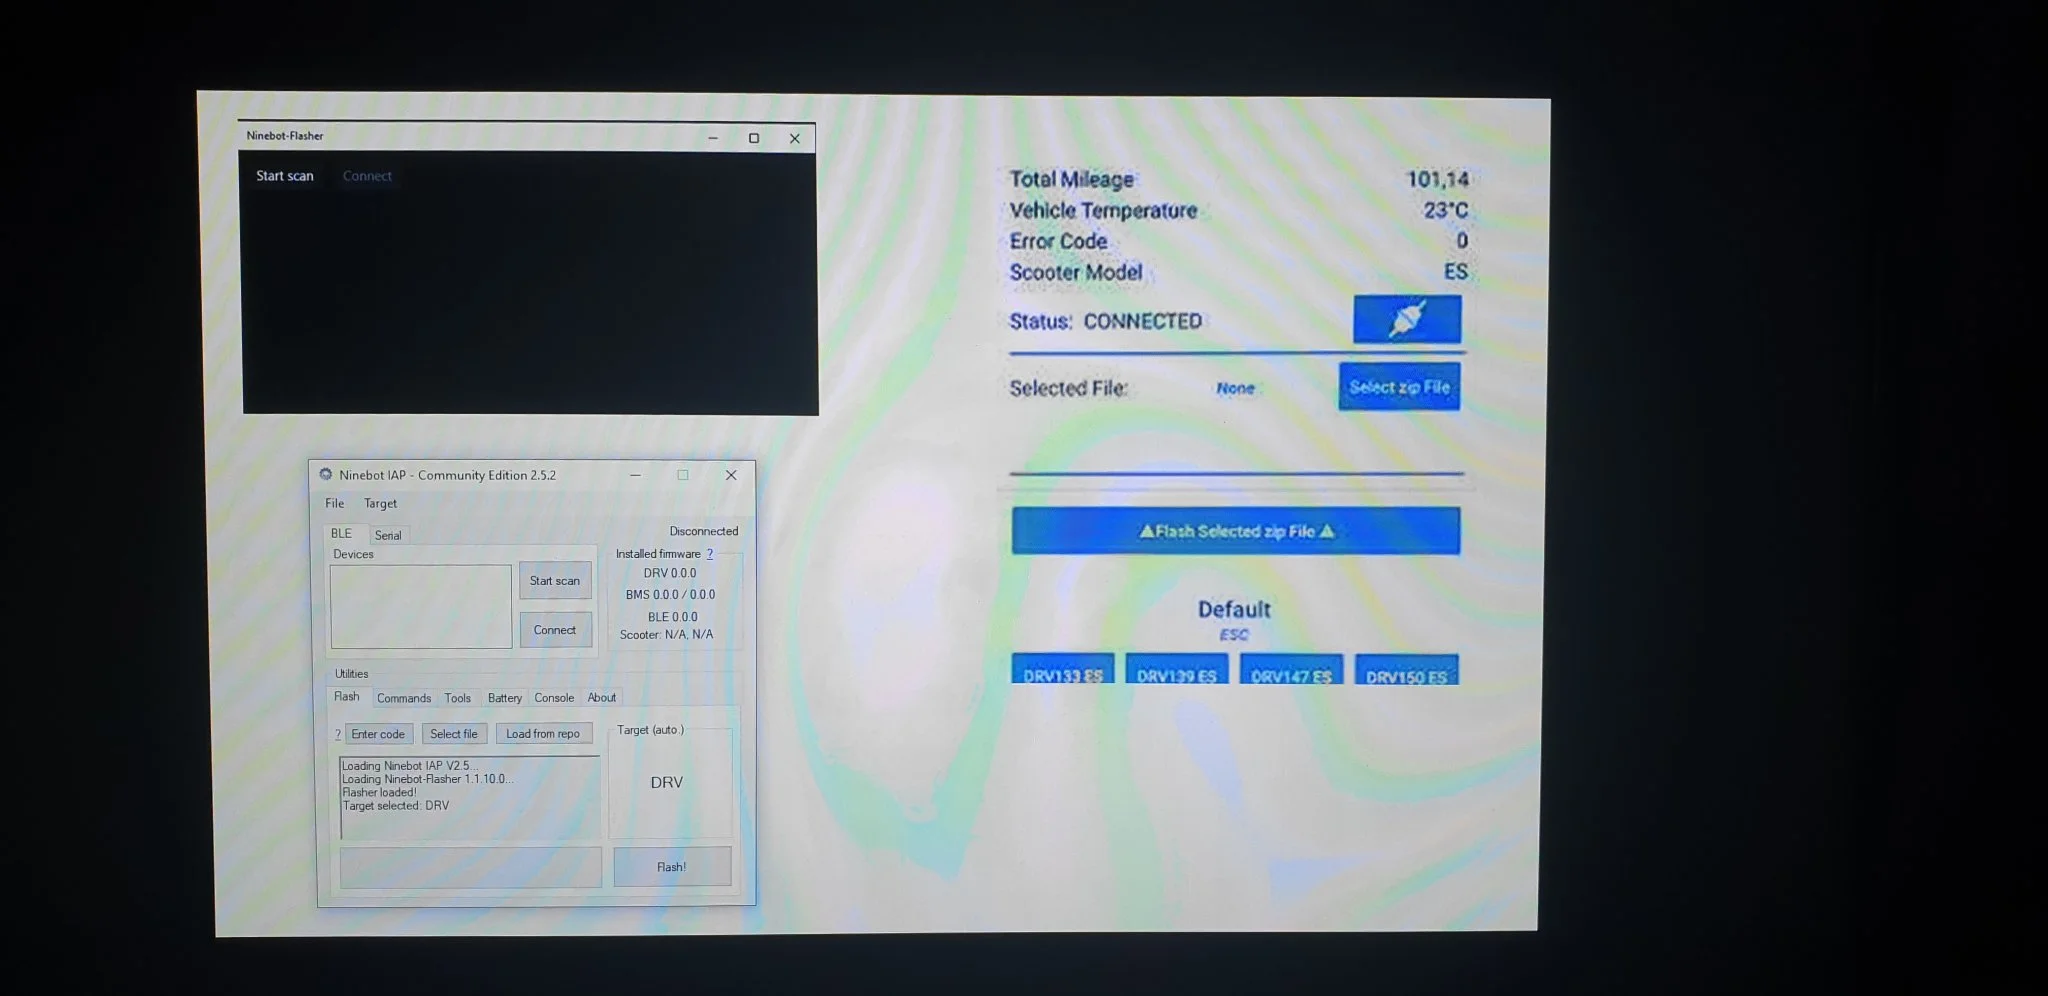Minimize the Ninebot-Flasher window
This screenshot has width=2048, height=996.
pyautogui.click(x=713, y=138)
